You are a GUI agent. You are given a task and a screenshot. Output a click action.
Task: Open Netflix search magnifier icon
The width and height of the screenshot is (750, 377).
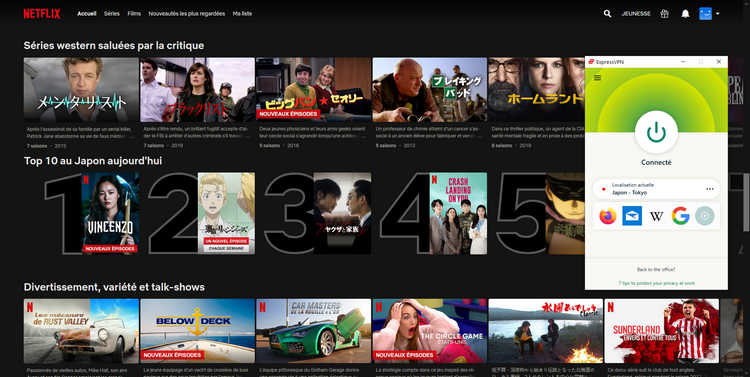pyautogui.click(x=607, y=14)
